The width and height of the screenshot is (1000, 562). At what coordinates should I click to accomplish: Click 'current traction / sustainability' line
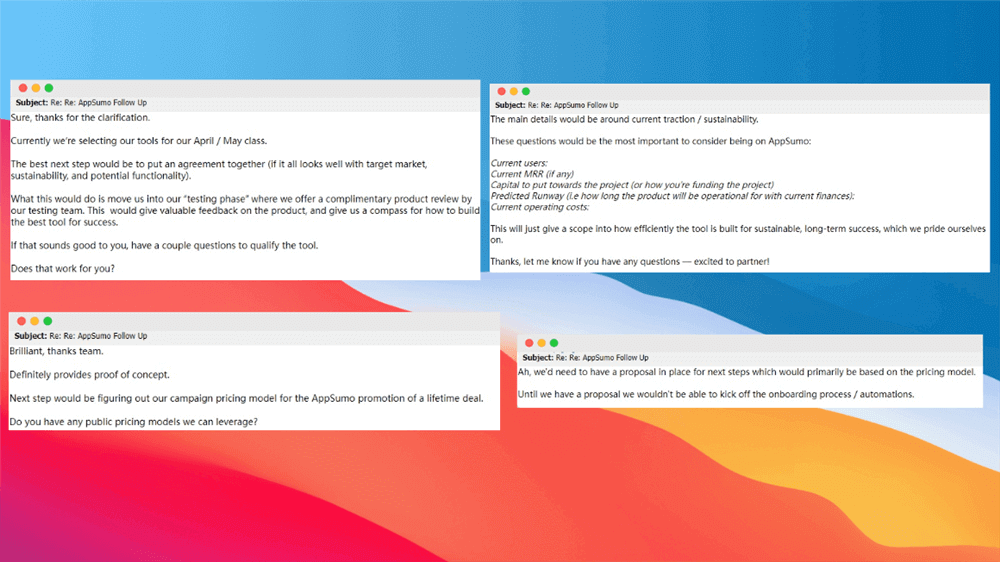pyautogui.click(x=624, y=120)
